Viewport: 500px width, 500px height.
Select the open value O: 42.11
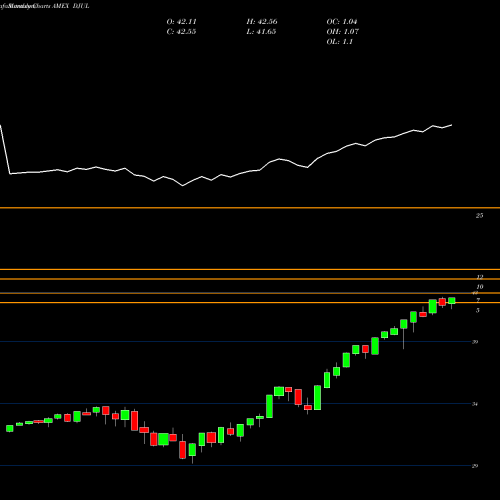182,22
